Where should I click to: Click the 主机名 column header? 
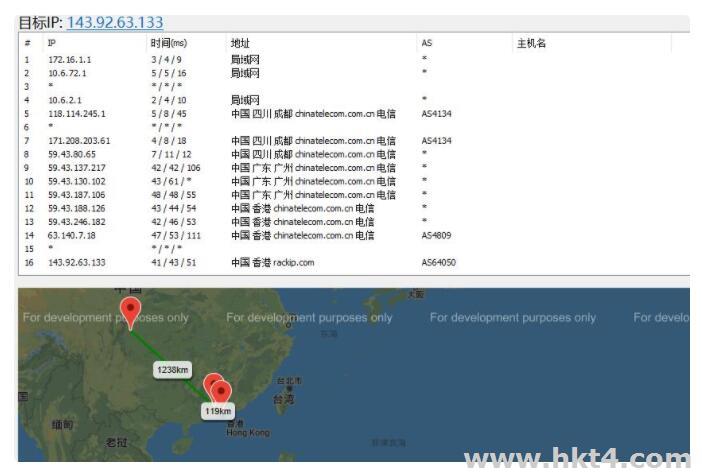(x=531, y=43)
